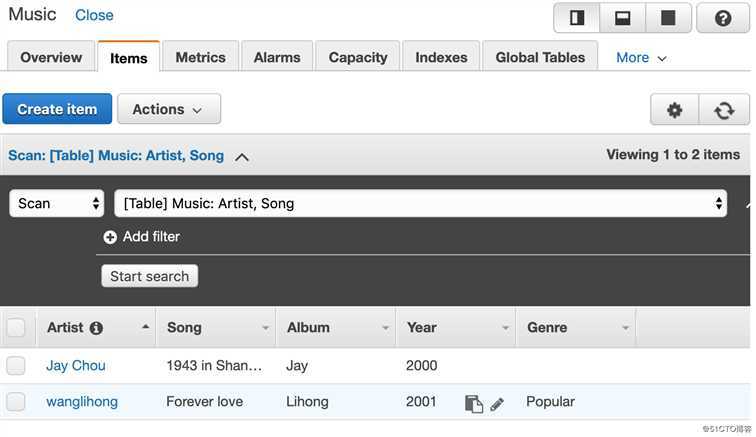Toggle the select all items checkbox
Image resolution: width=756 pixels, height=437 pixels.
16,328
